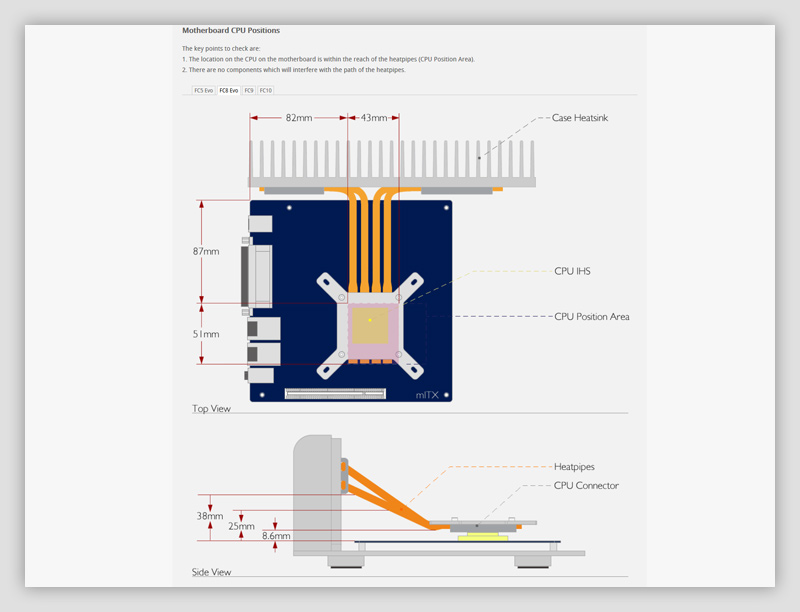The height and width of the screenshot is (612, 800).
Task: Click the CPU Connector label
Action: [x=586, y=486]
